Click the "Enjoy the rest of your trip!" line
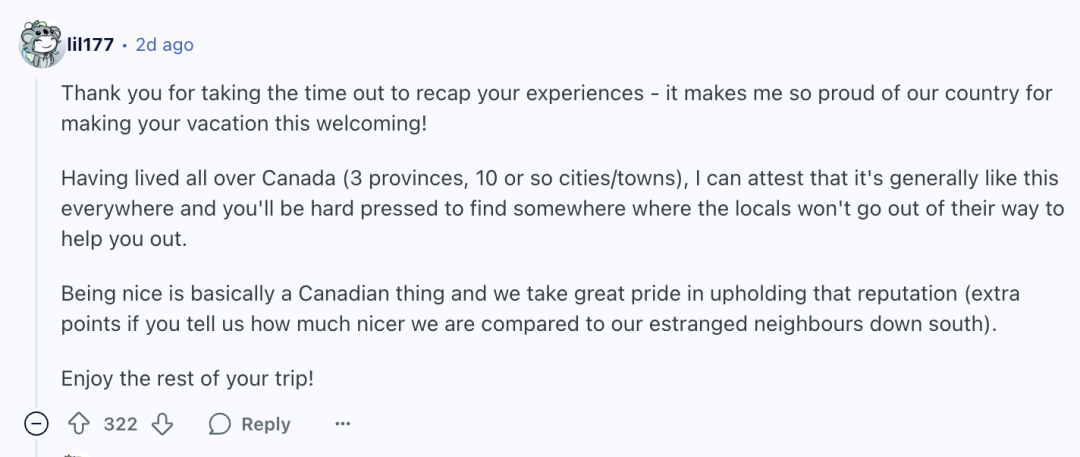Image resolution: width=1080 pixels, height=457 pixels. point(187,379)
